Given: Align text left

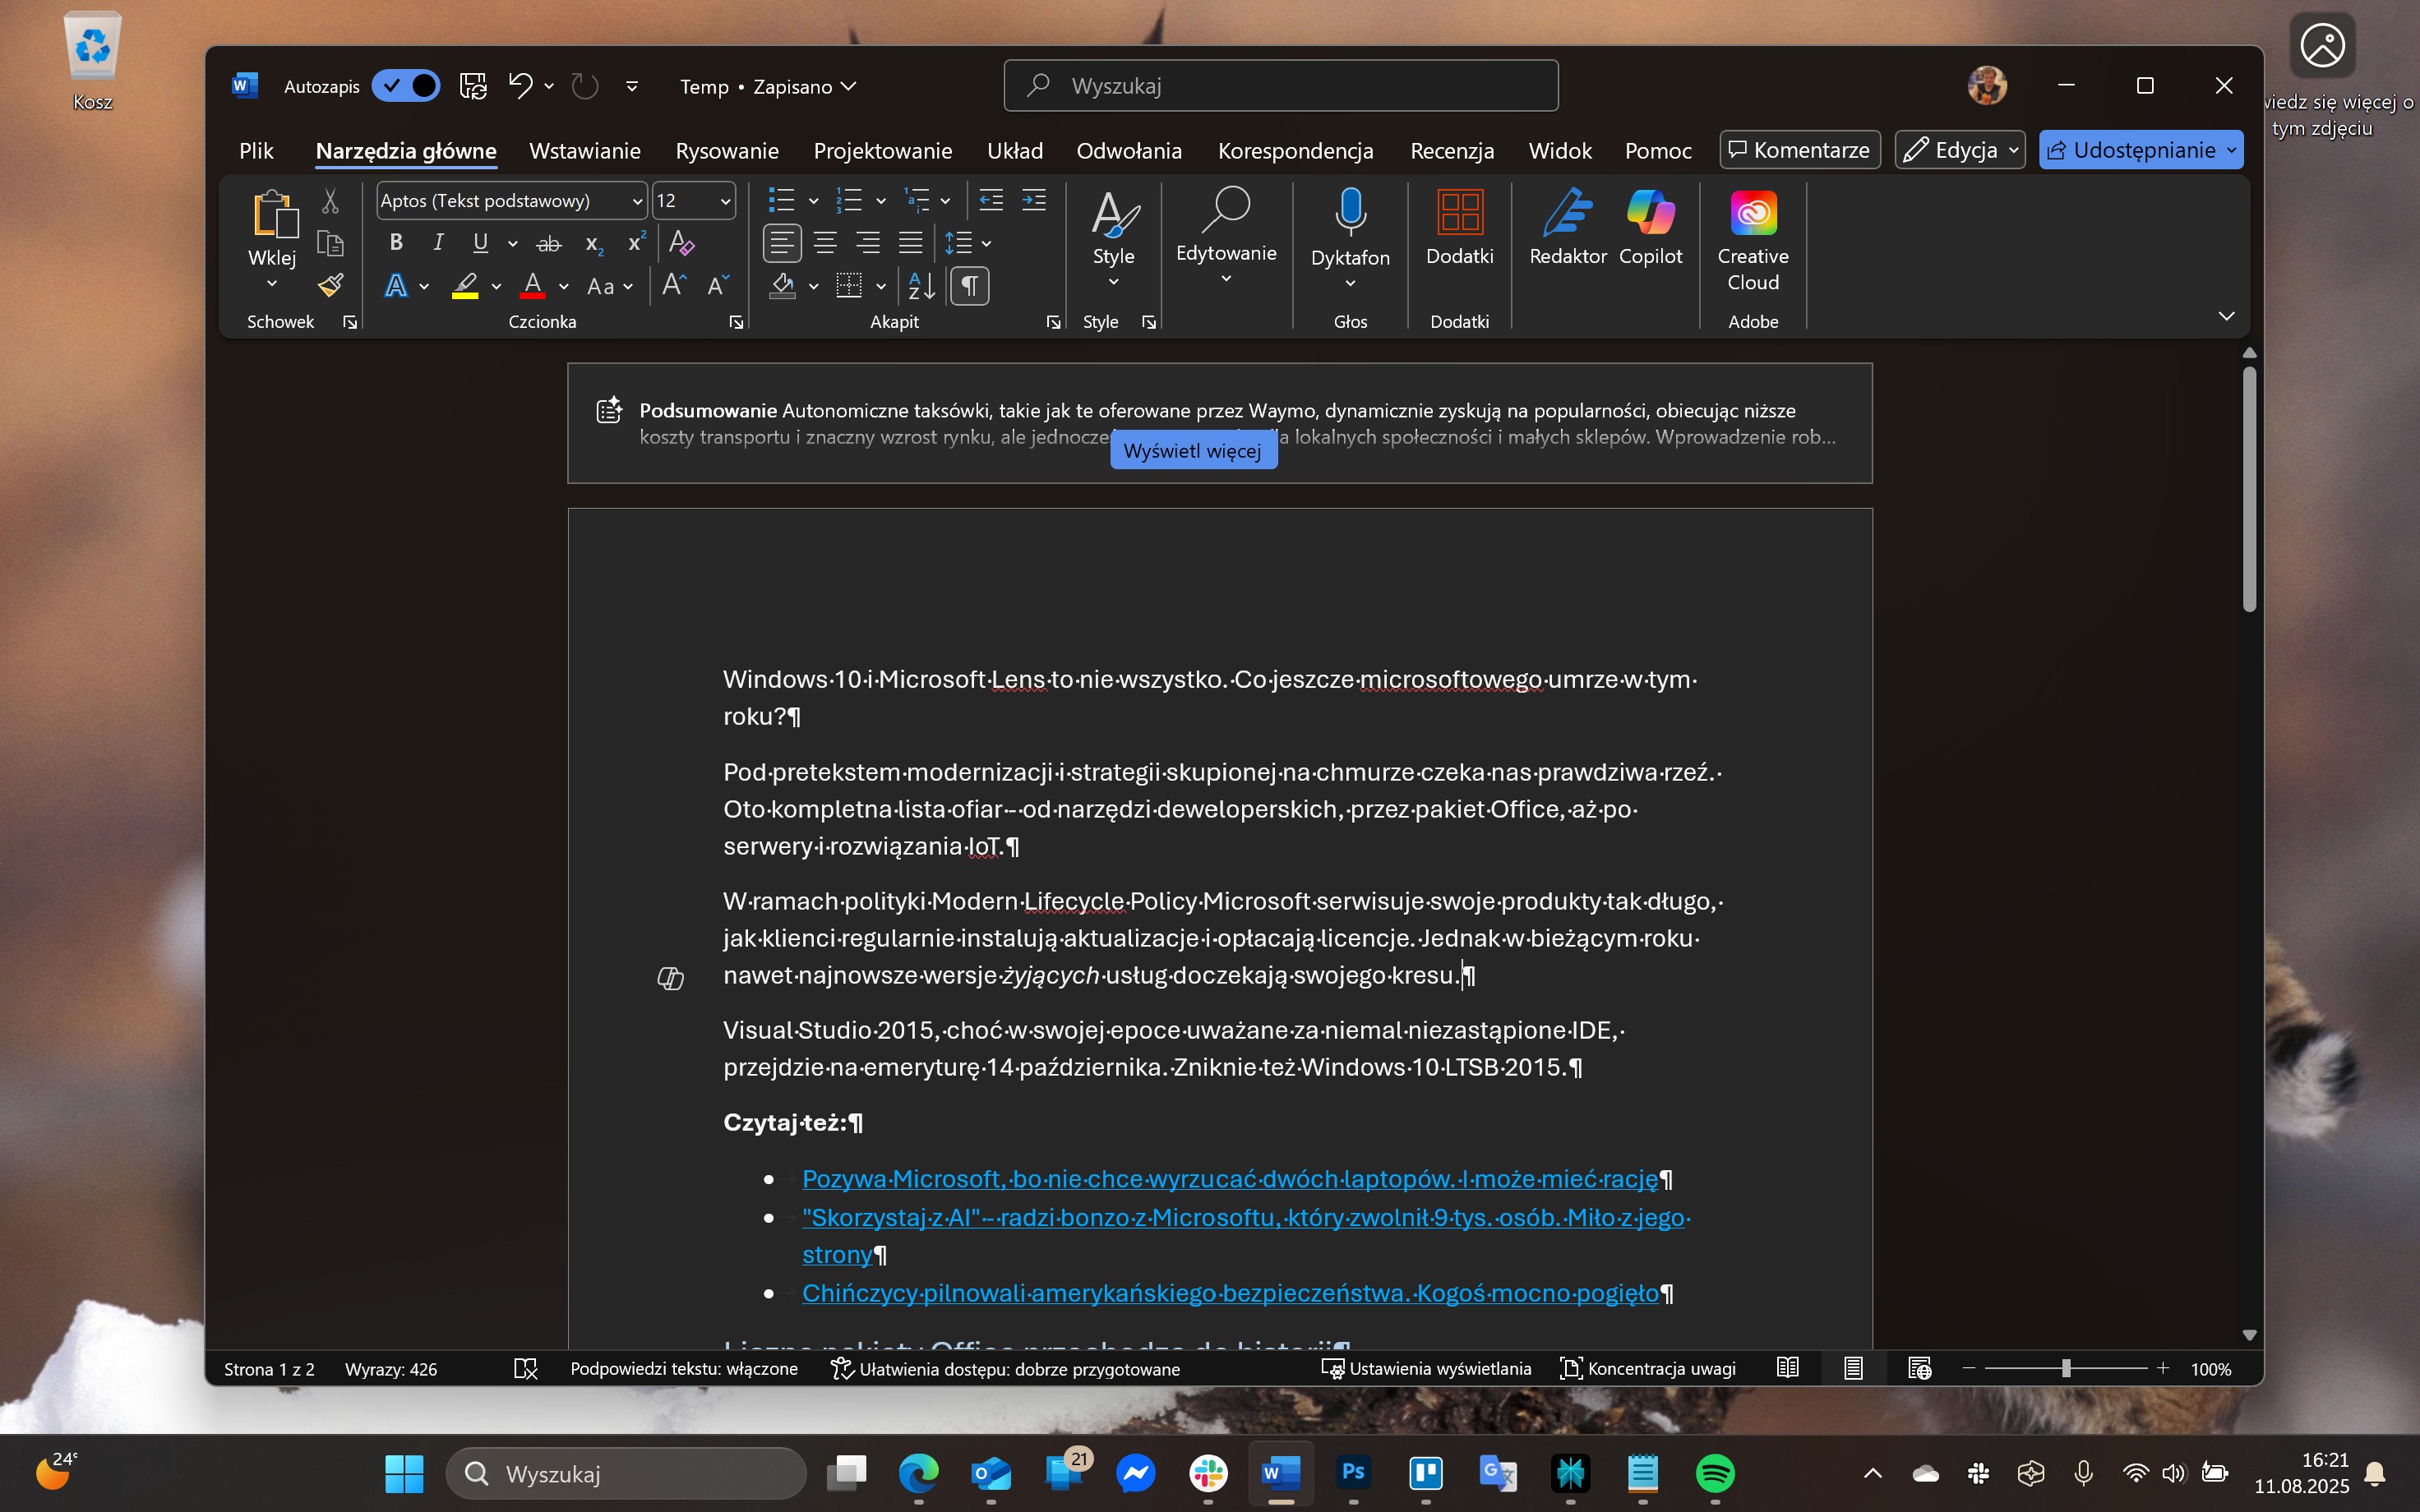Looking at the screenshot, I should point(782,243).
